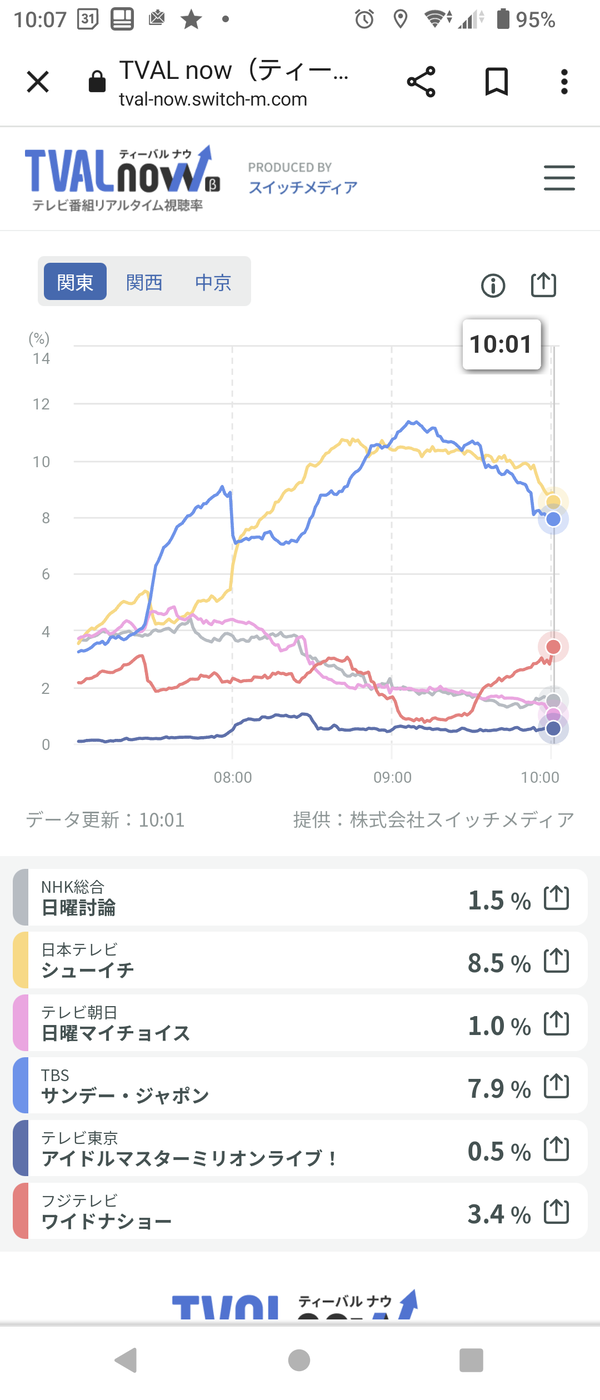600x1400 pixels.
Task: Switch to the 中京 region
Action: [213, 282]
